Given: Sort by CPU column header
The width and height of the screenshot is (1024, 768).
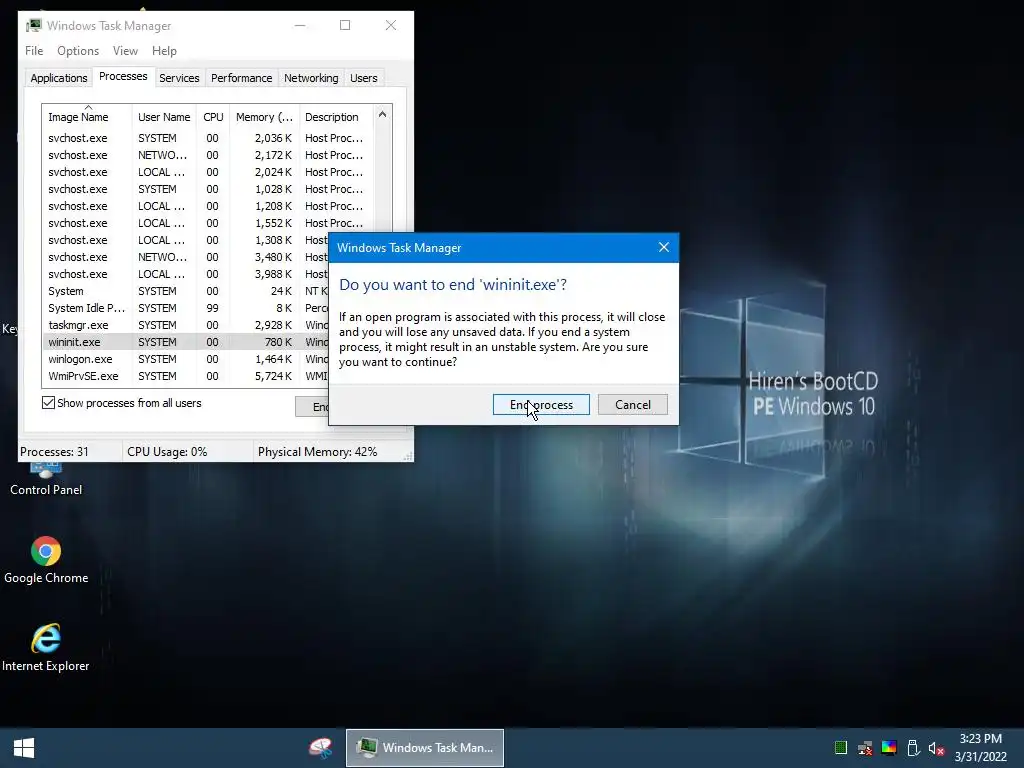Looking at the screenshot, I should tap(213, 117).
